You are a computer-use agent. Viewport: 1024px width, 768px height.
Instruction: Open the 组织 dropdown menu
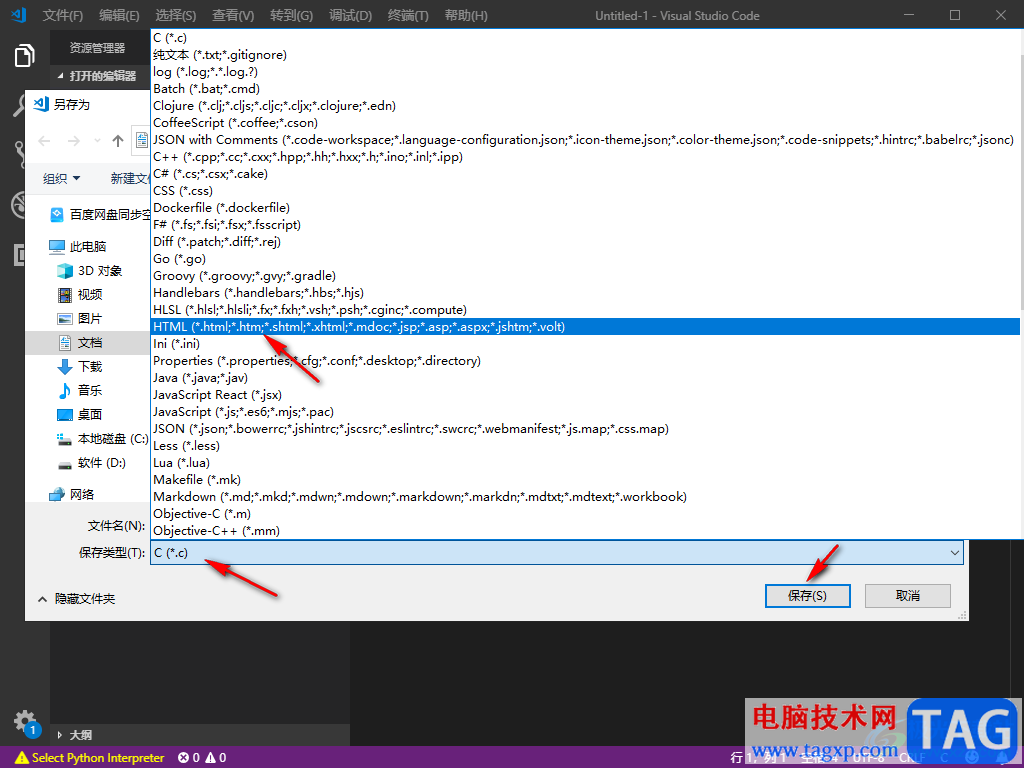61,178
